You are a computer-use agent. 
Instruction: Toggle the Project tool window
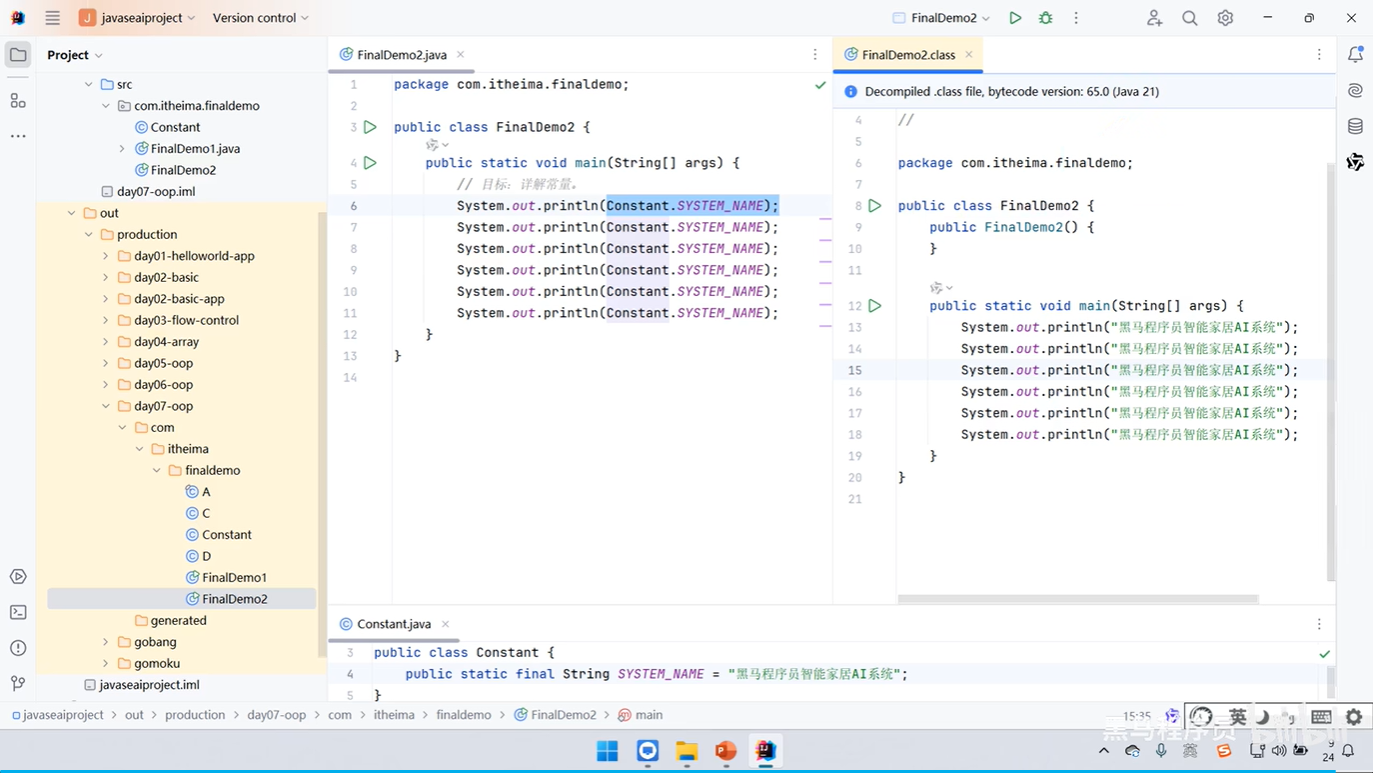pos(17,54)
